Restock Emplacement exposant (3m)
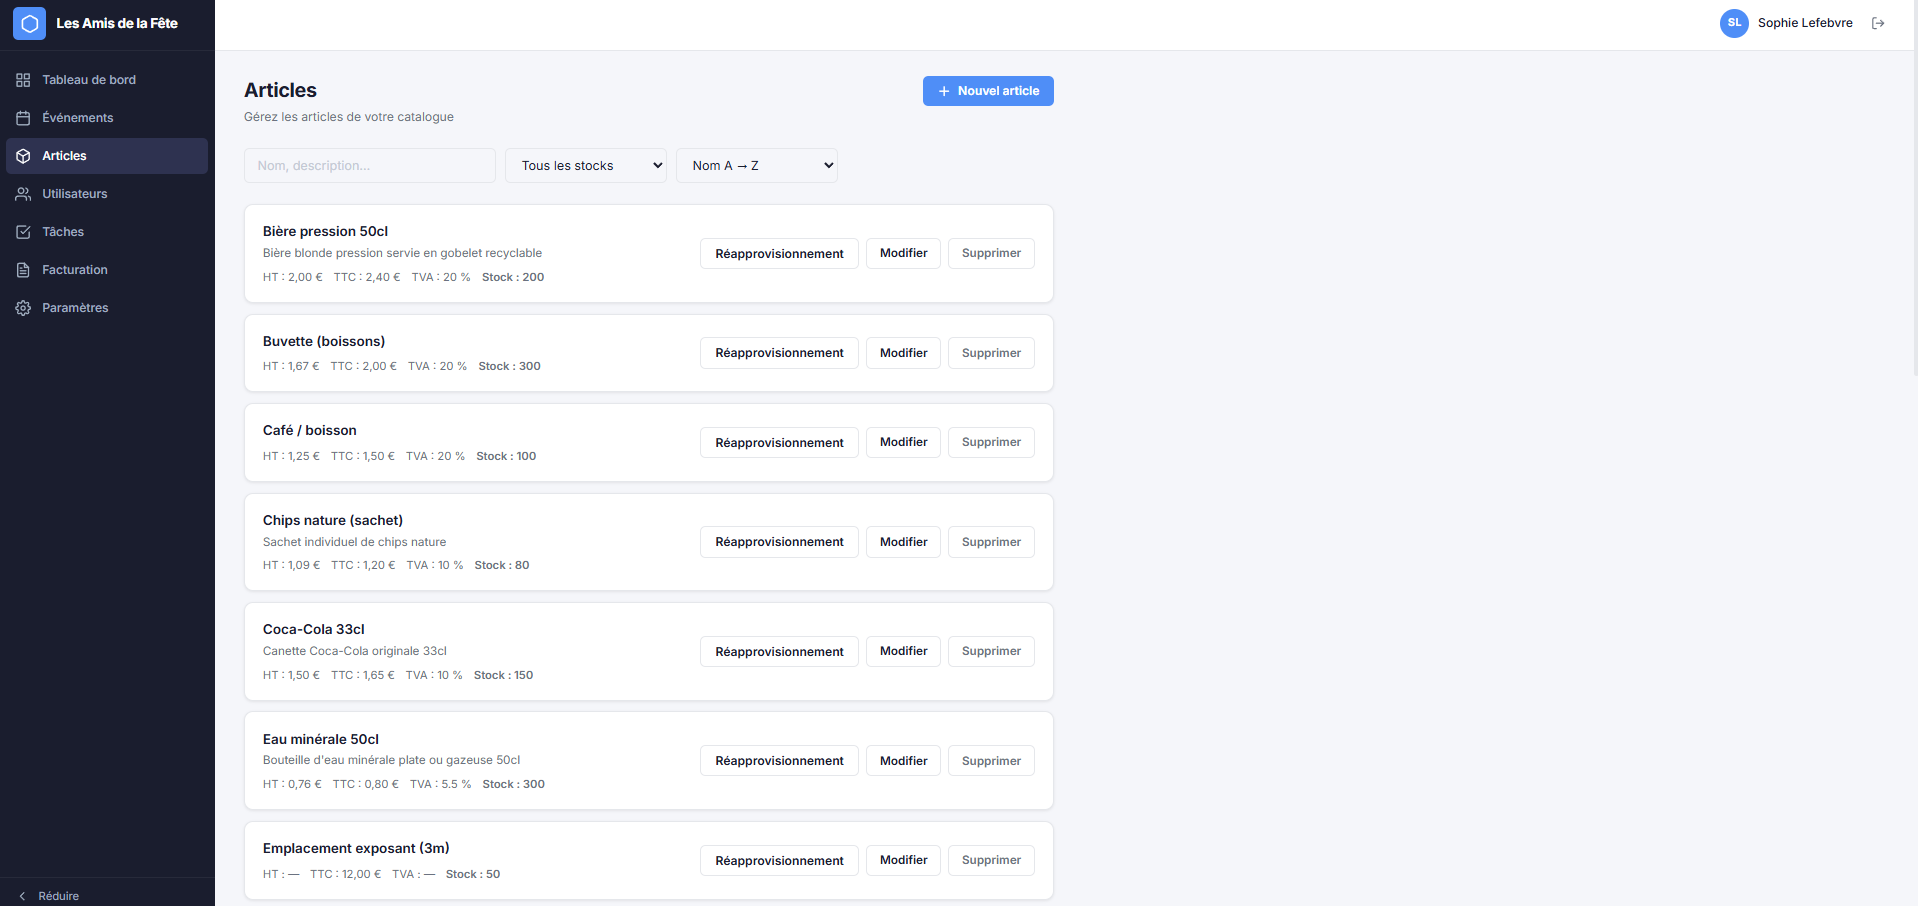Screen dimensions: 1918x906 [x=779, y=860]
